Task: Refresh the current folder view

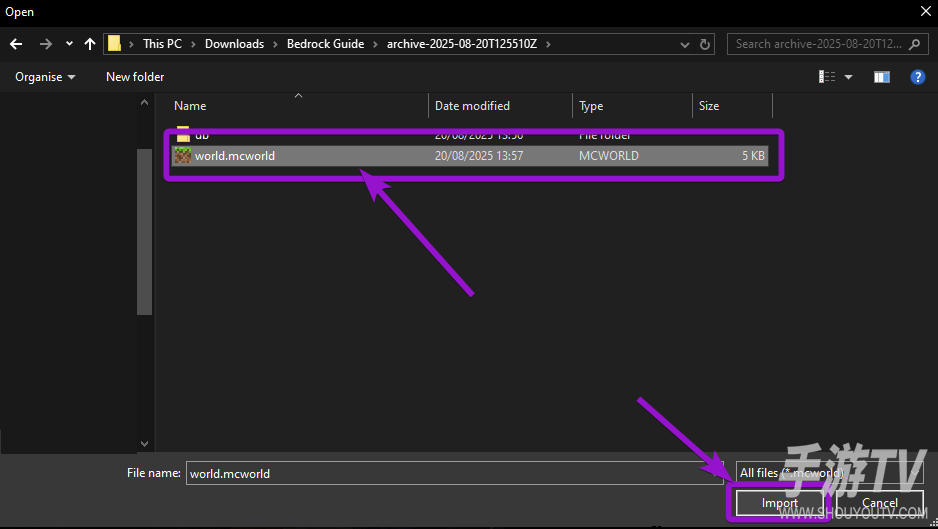Action: (x=705, y=44)
